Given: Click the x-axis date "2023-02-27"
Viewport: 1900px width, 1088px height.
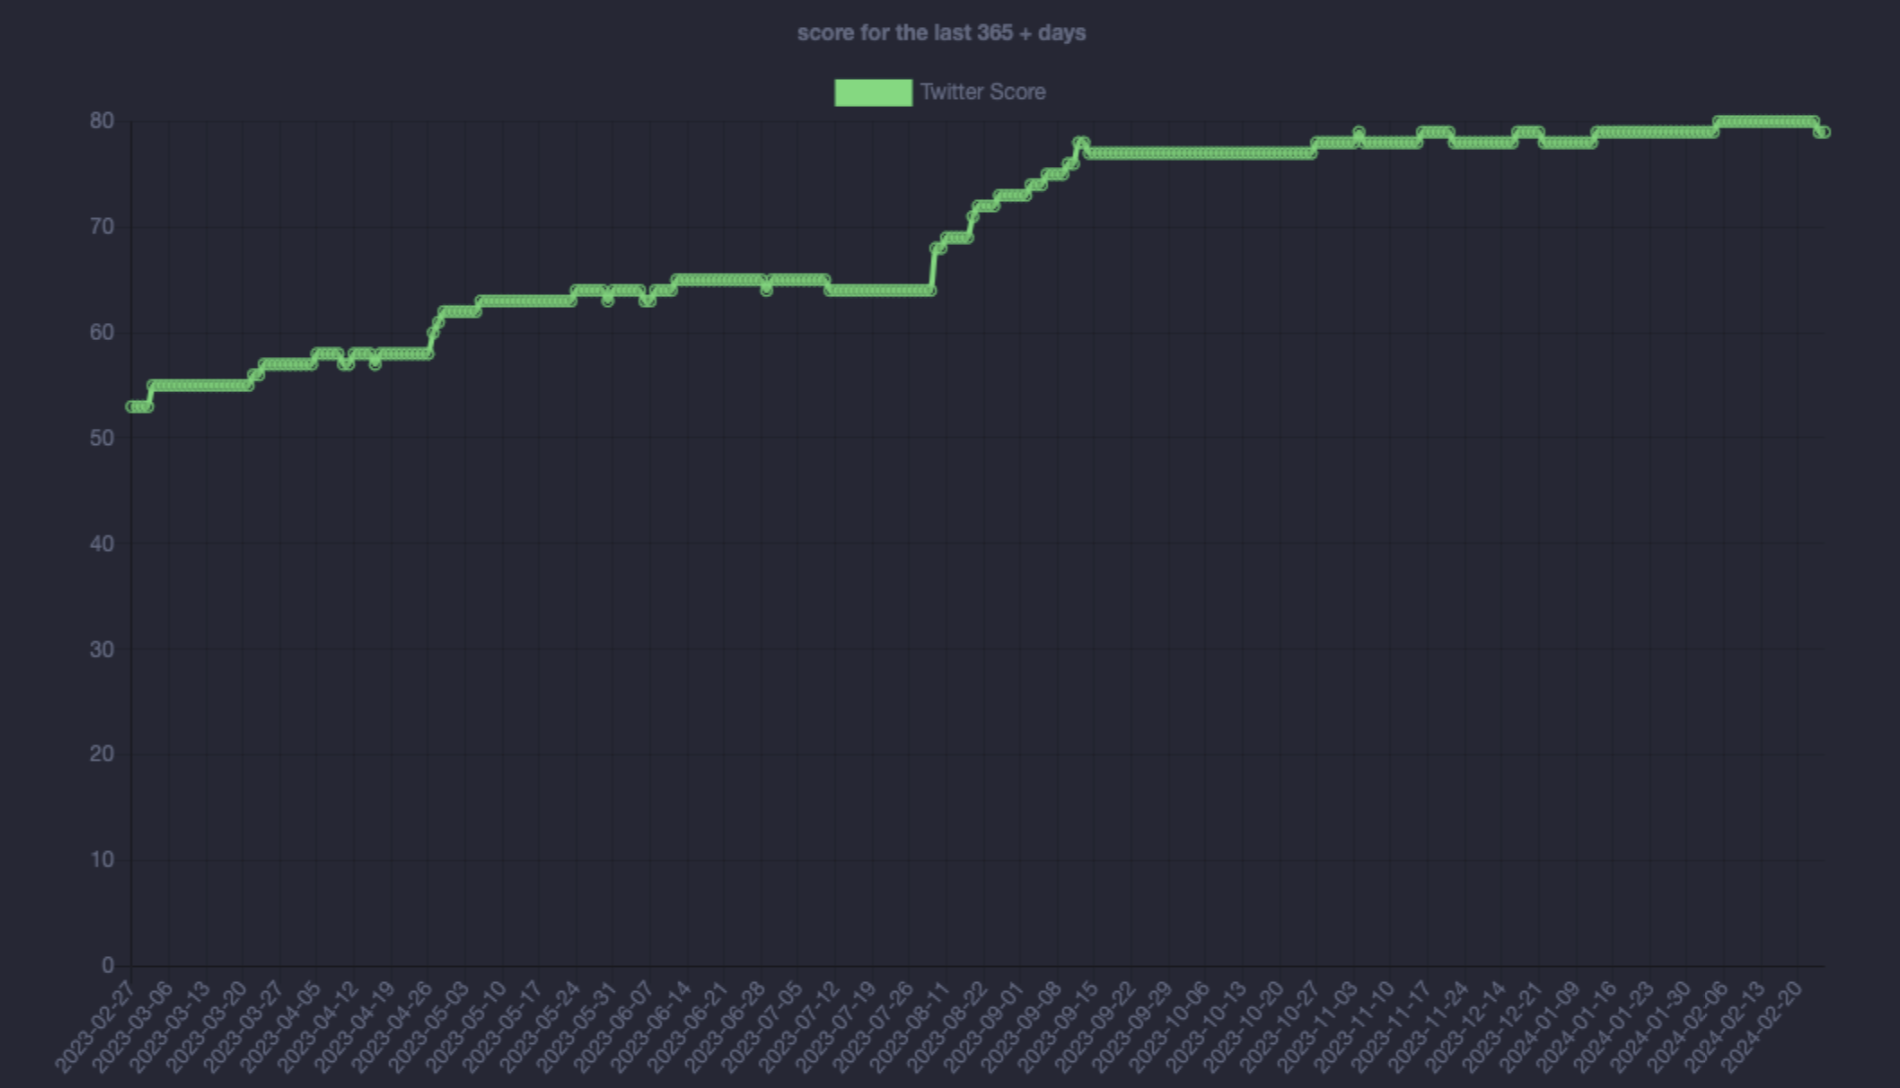Looking at the screenshot, I should pyautogui.click(x=94, y=1027).
